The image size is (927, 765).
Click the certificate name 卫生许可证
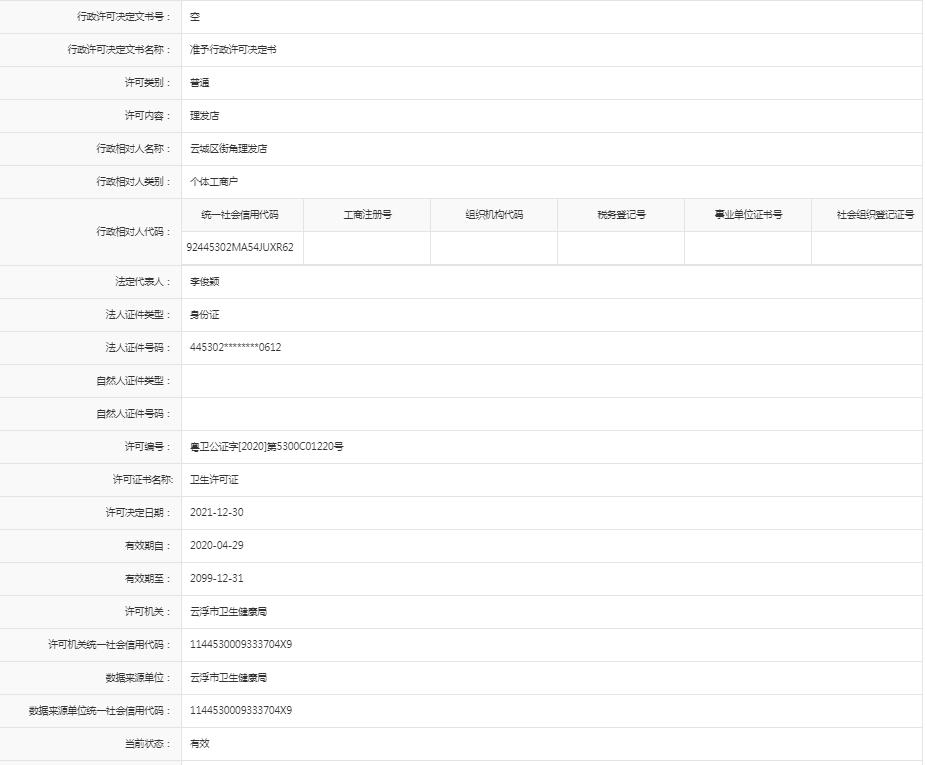click(214, 480)
